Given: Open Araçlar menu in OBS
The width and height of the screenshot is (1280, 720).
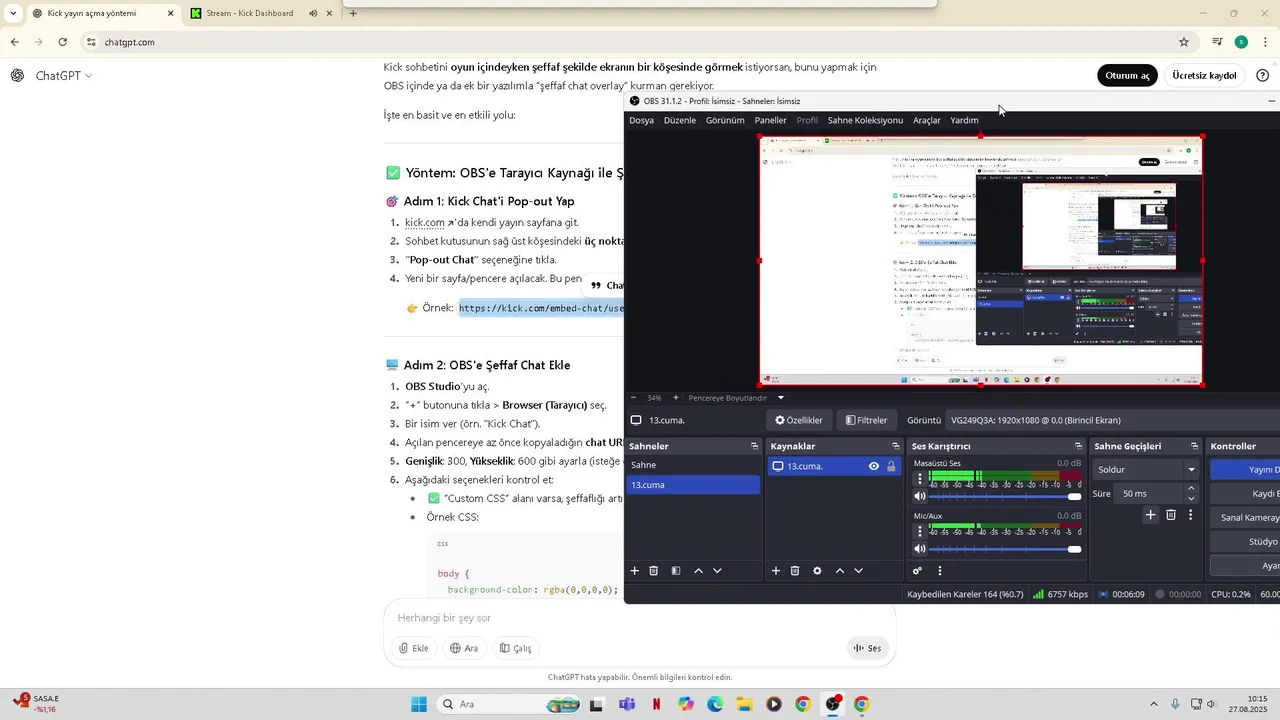Looking at the screenshot, I should pyautogui.click(x=927, y=120).
